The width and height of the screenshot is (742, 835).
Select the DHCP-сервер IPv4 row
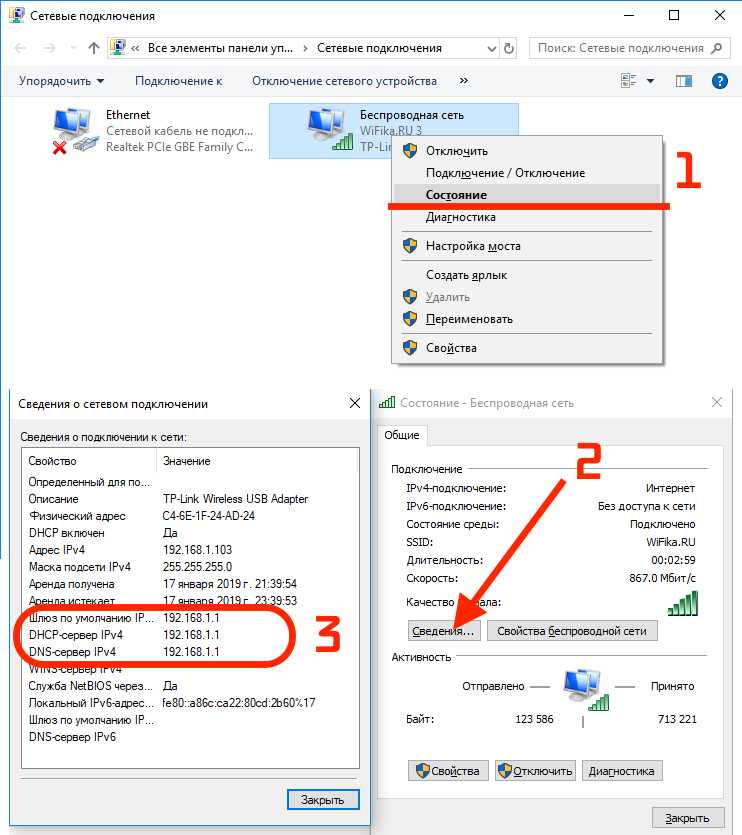[x=190, y=635]
